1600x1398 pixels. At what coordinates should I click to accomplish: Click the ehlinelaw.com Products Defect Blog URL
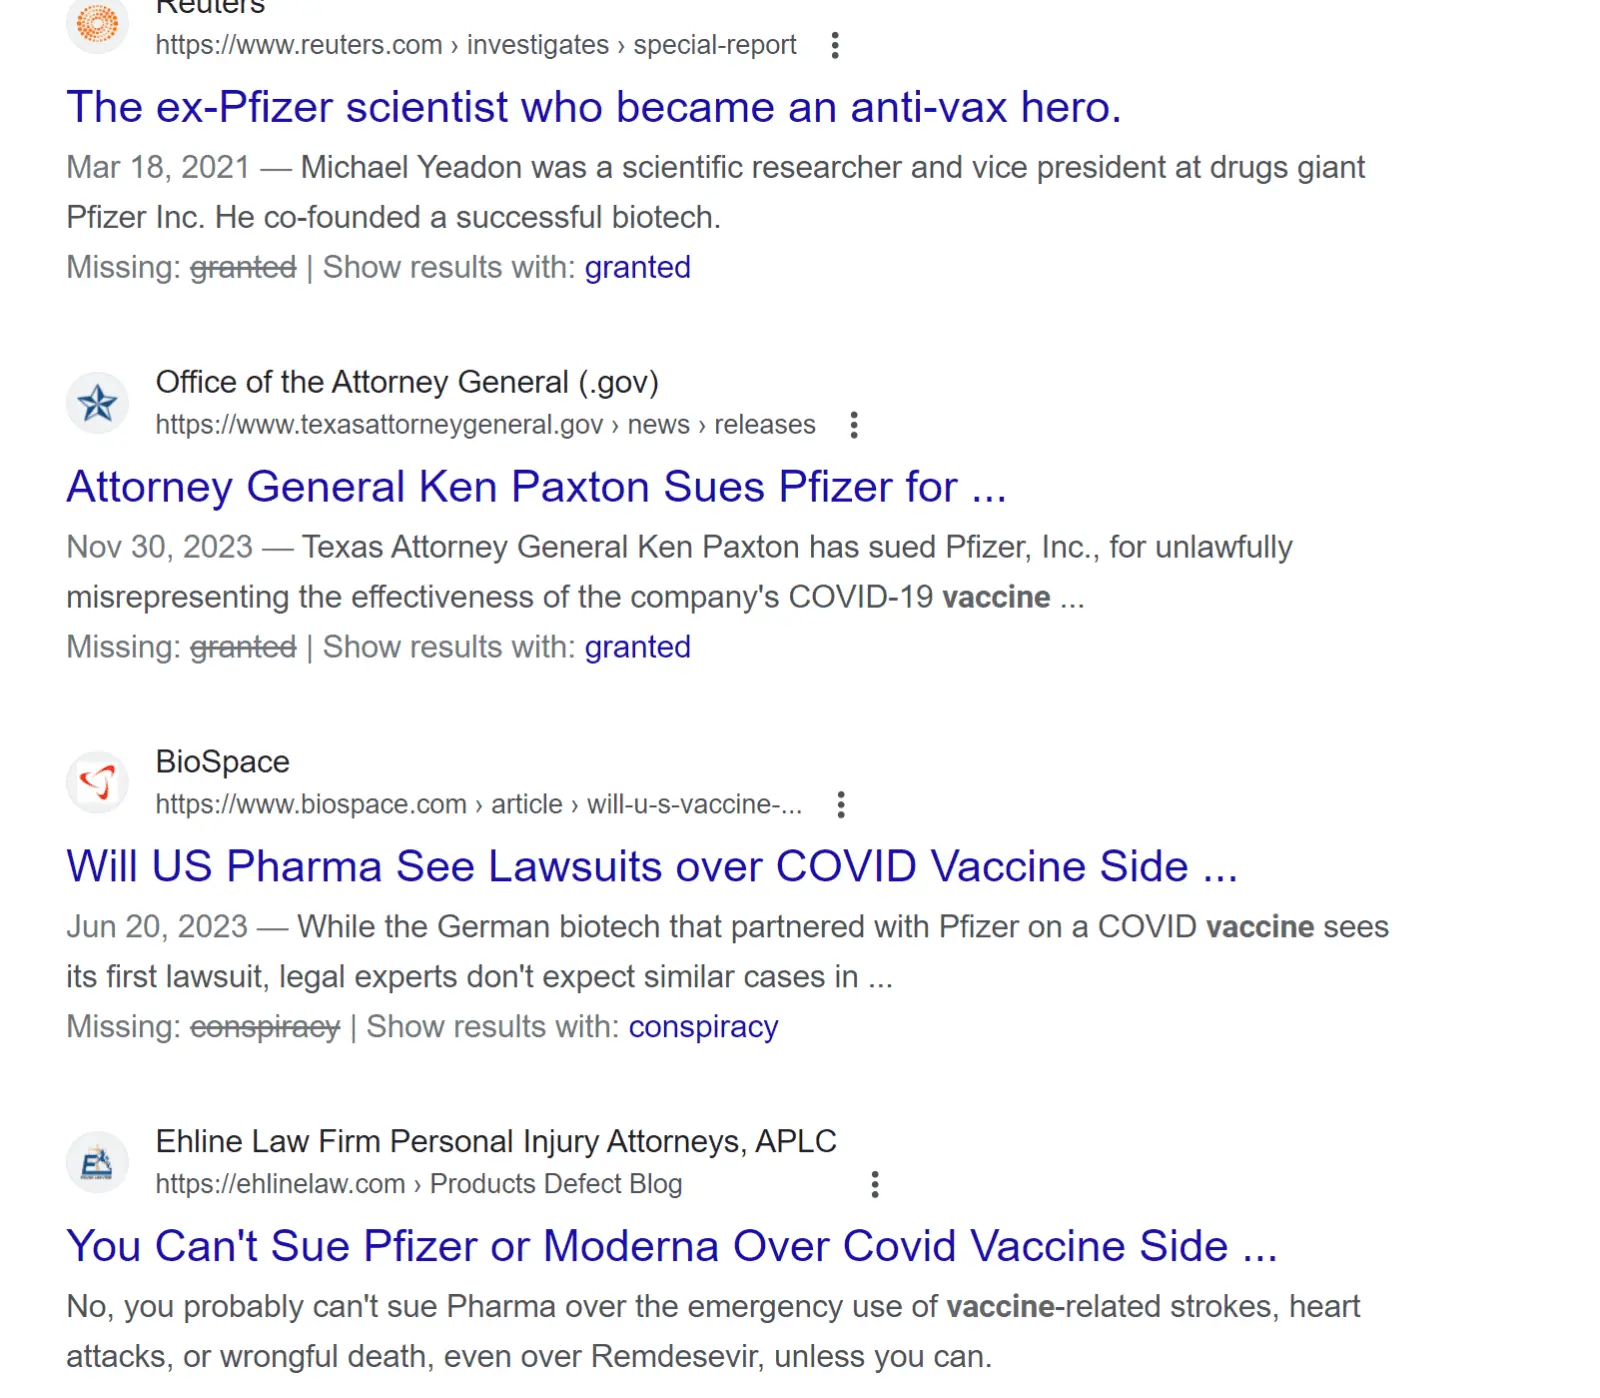(418, 1184)
